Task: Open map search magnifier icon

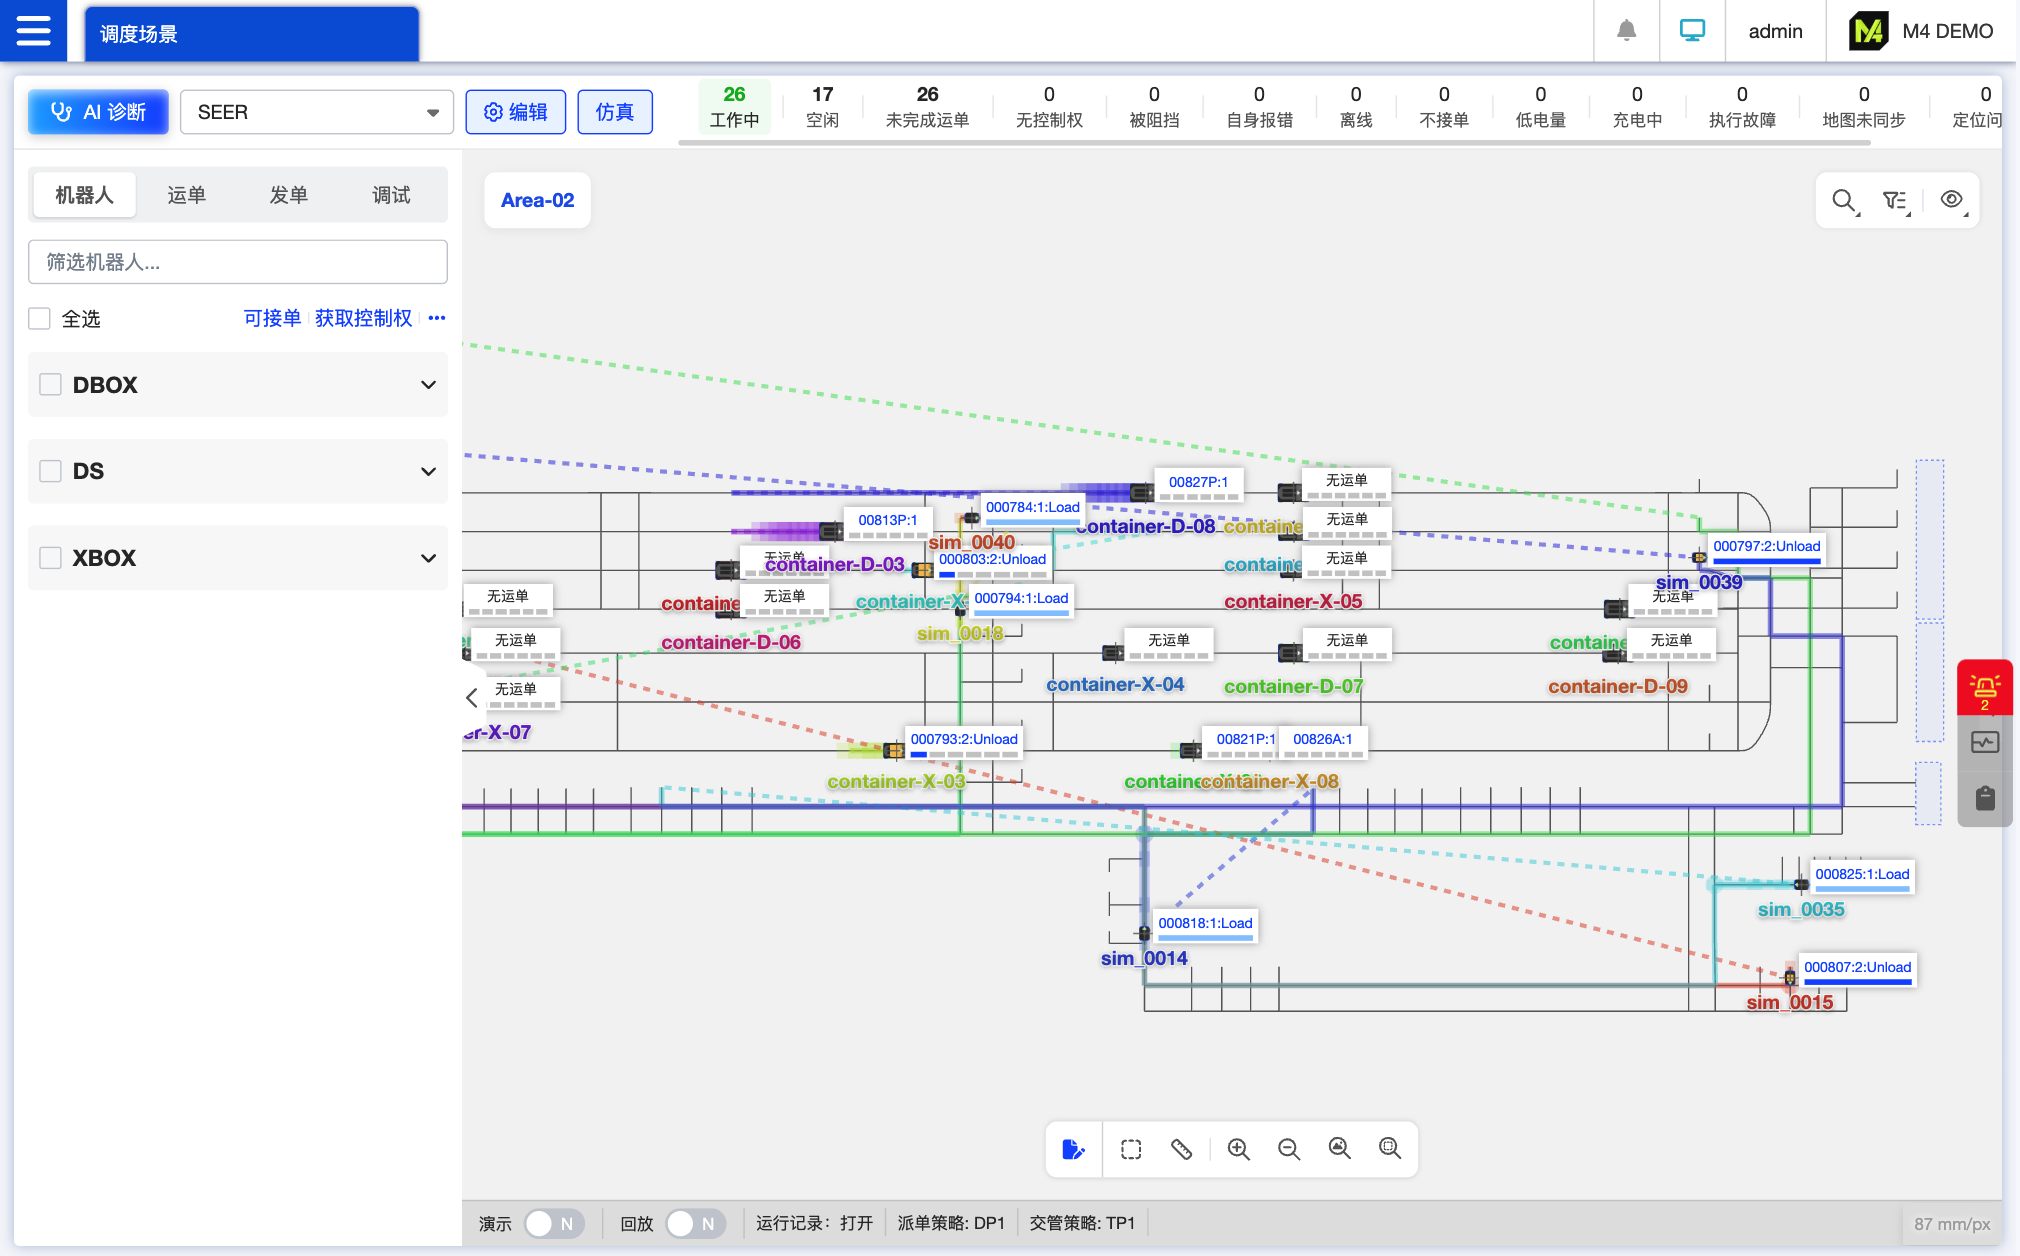Action: click(1844, 200)
